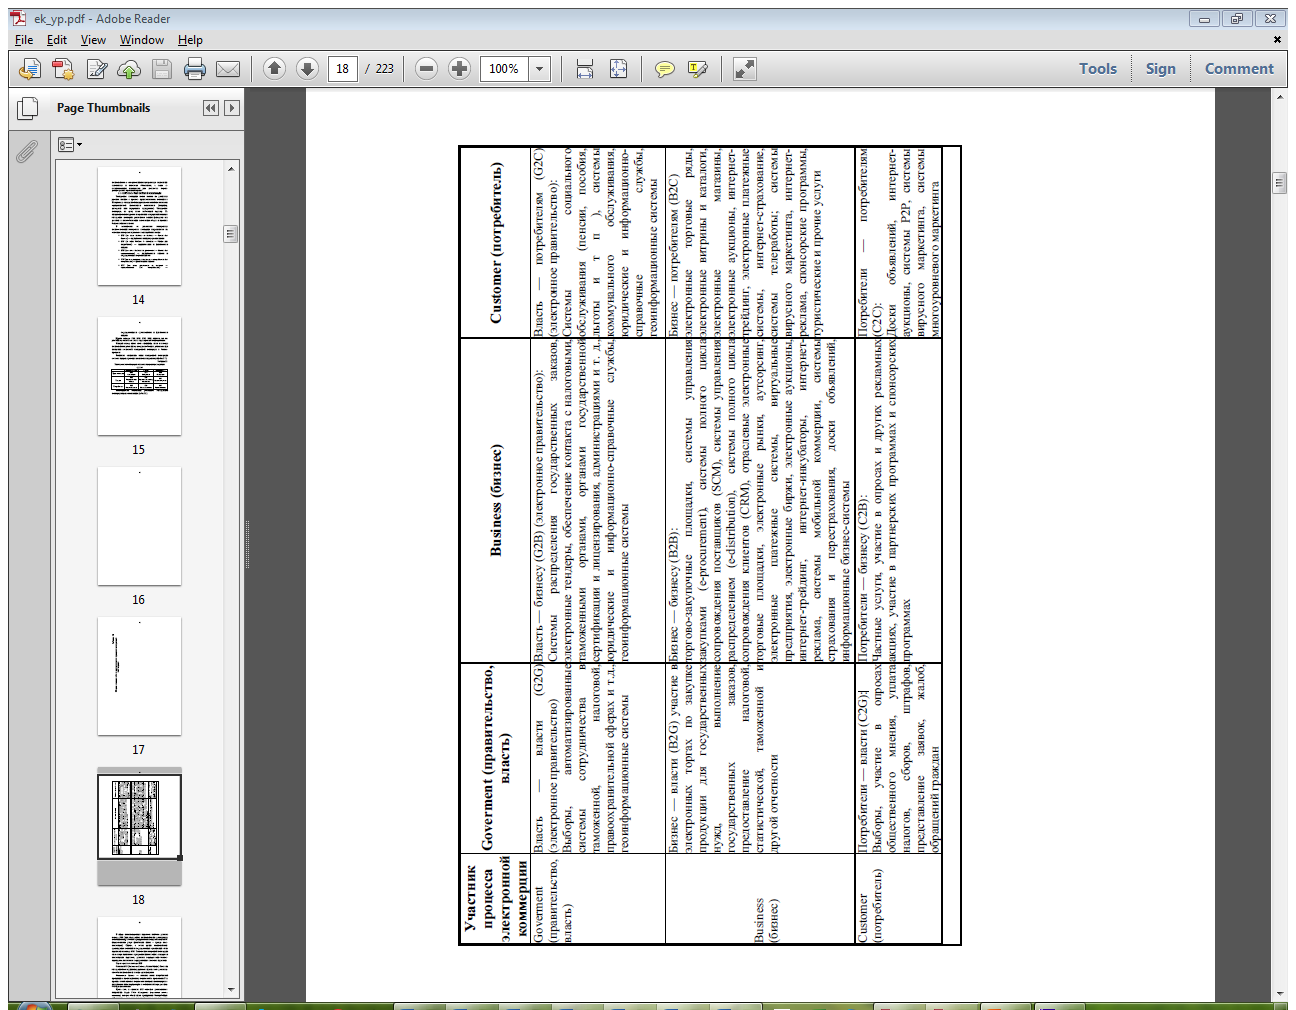Collapse the Page Thumbnails pane

click(211, 108)
